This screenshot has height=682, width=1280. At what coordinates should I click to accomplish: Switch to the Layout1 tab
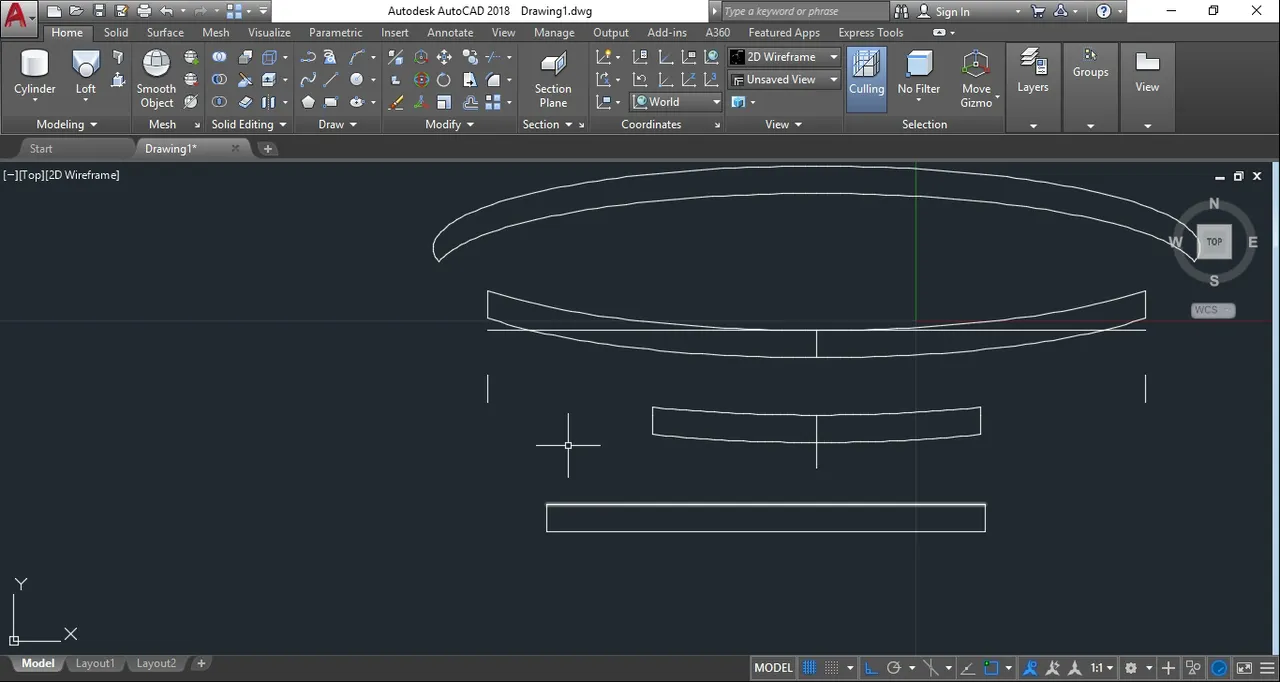coord(95,664)
